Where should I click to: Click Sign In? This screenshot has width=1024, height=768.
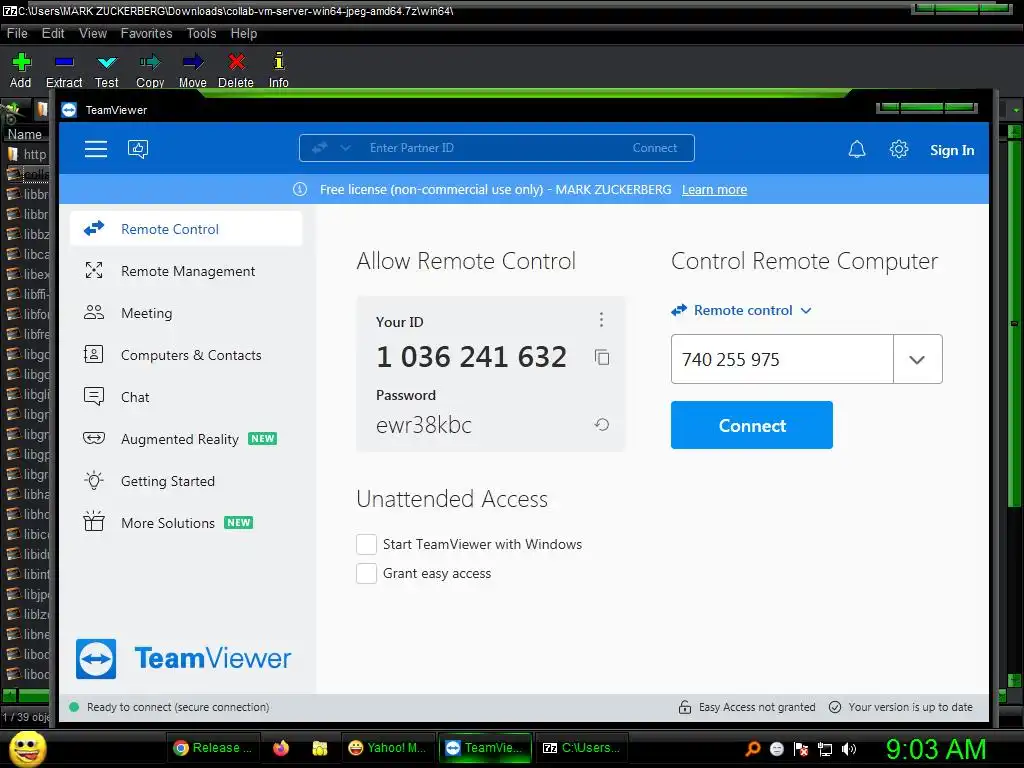(952, 150)
